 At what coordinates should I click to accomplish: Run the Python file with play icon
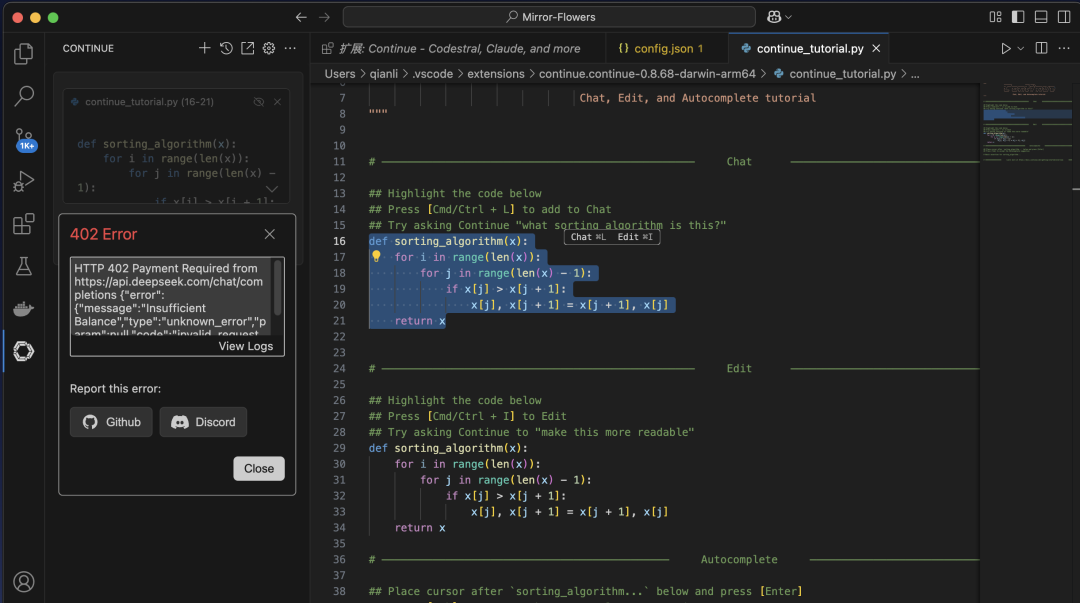(x=1006, y=48)
